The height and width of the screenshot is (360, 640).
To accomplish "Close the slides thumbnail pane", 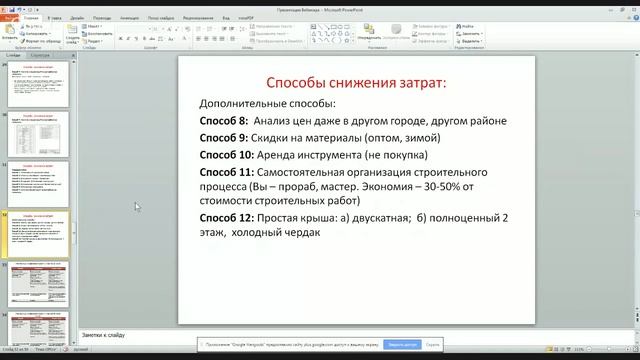I will [73, 55].
